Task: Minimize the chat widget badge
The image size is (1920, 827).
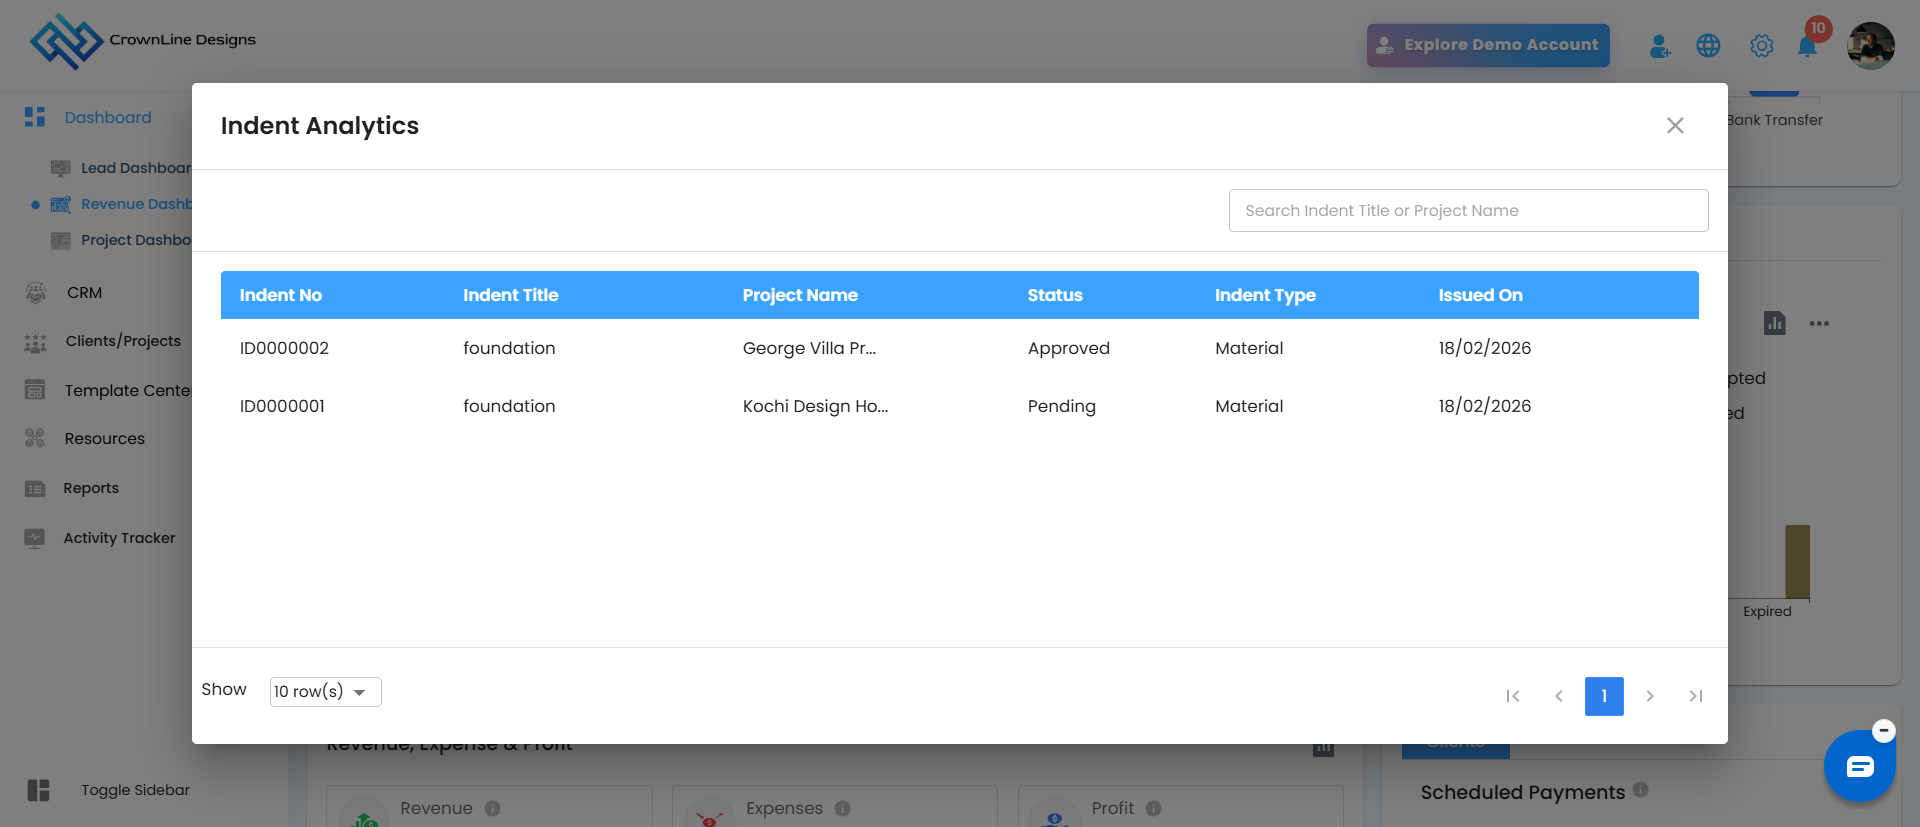Action: coord(1884,731)
